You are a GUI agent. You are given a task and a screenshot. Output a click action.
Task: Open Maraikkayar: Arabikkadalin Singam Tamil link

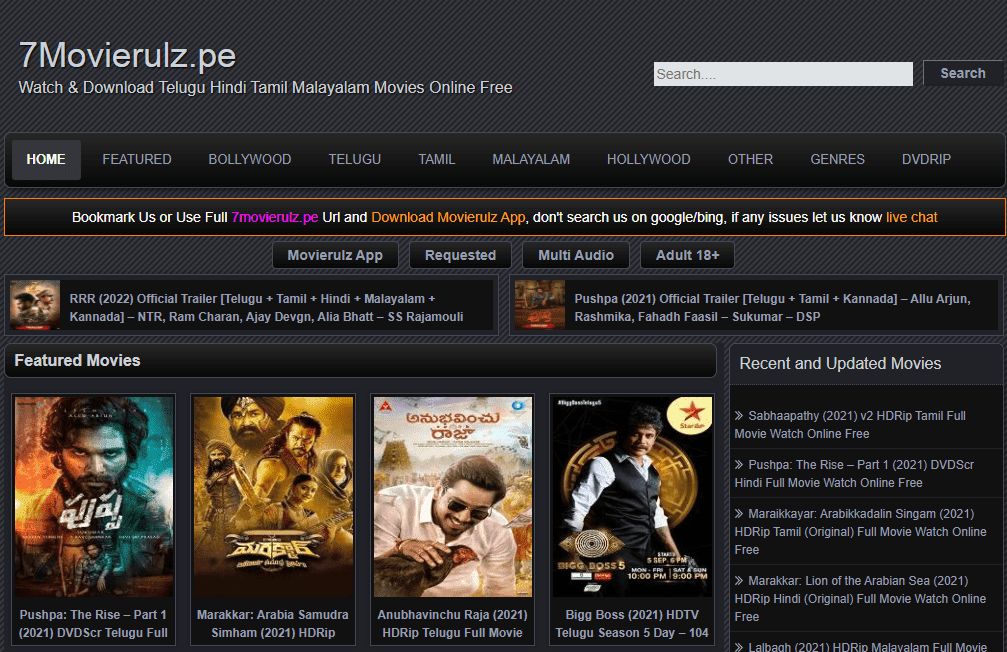click(x=861, y=531)
